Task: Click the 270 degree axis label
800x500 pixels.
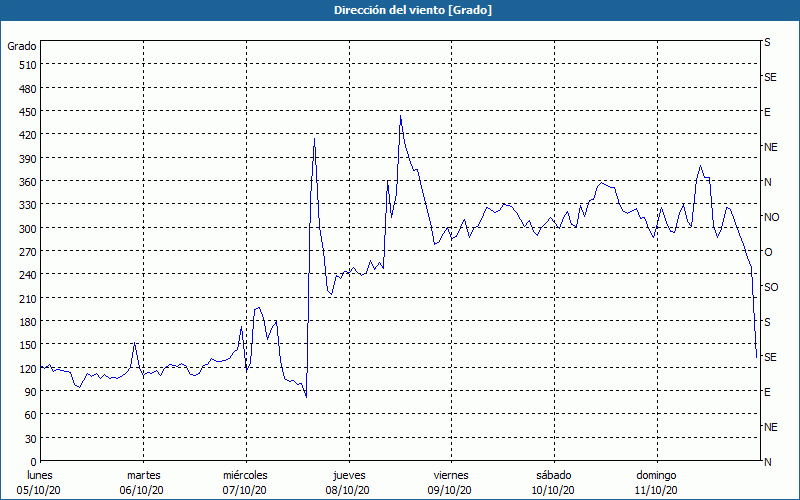Action: point(29,252)
